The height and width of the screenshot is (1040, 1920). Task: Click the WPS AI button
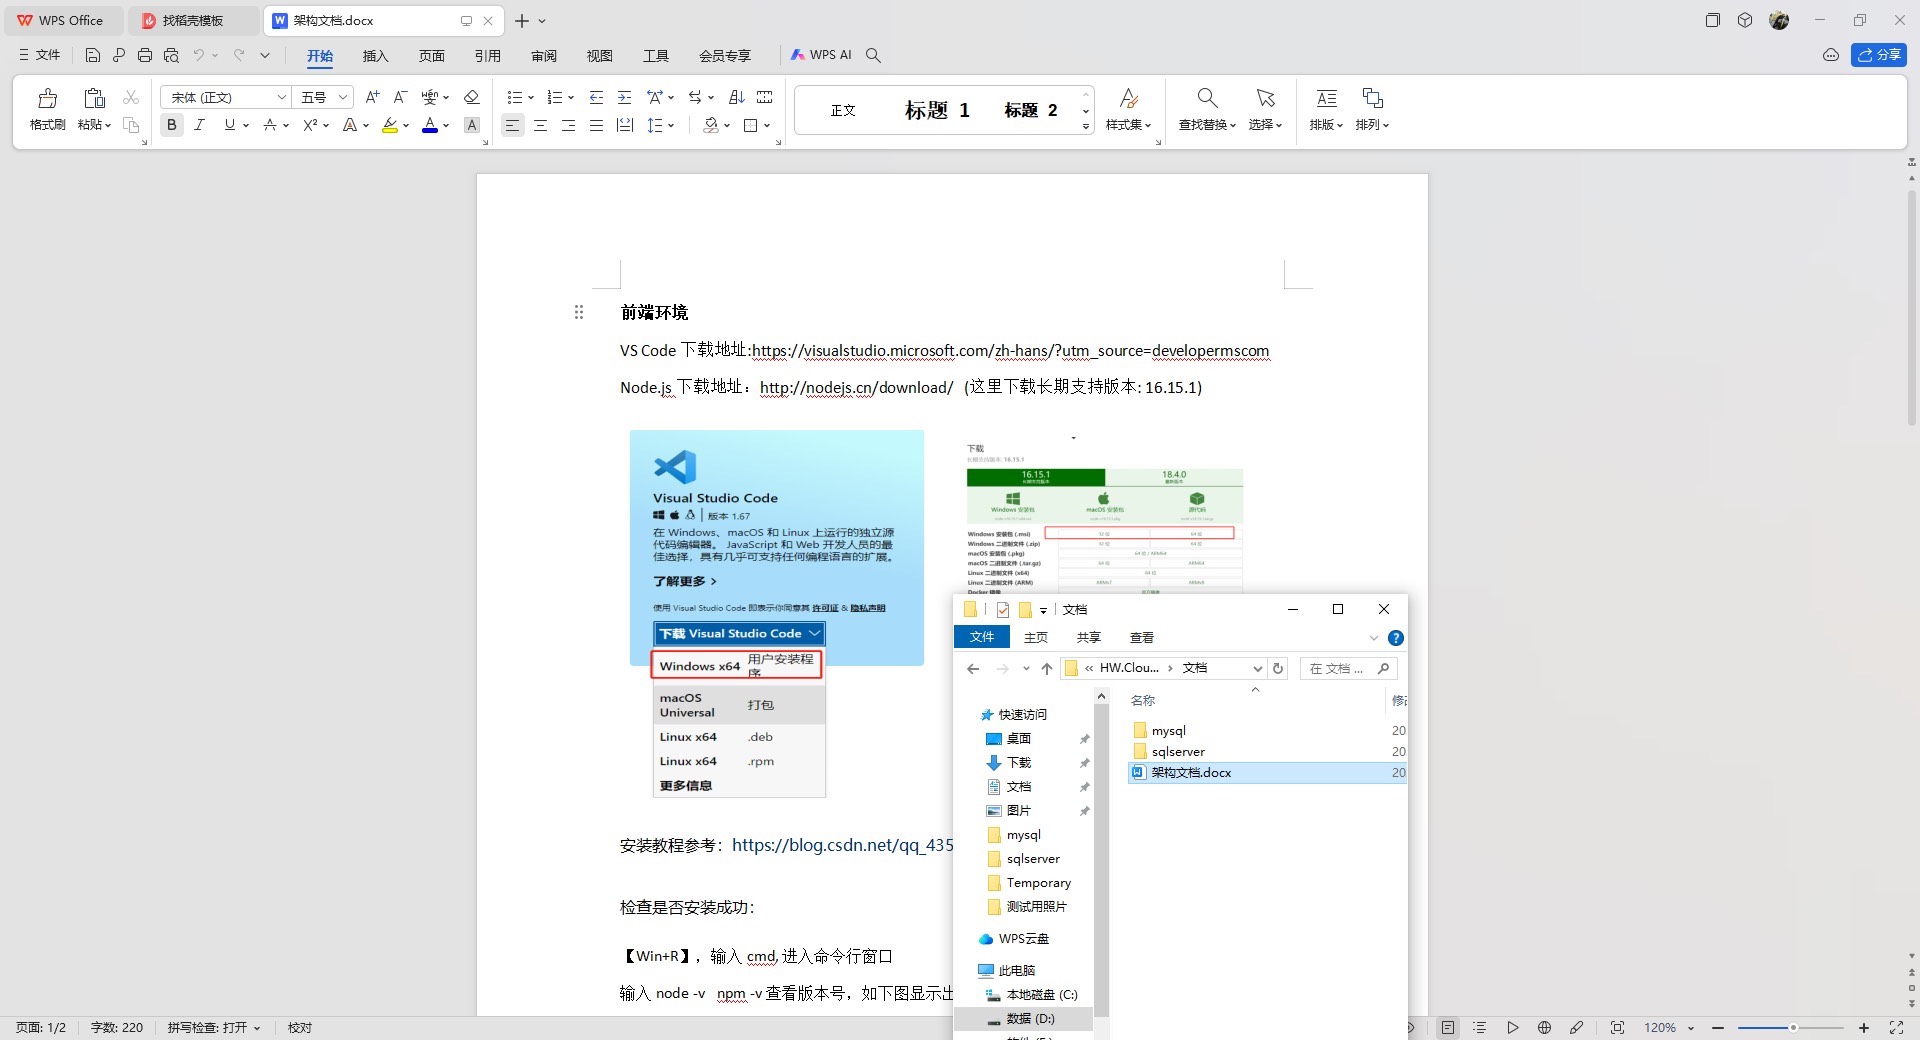821,55
